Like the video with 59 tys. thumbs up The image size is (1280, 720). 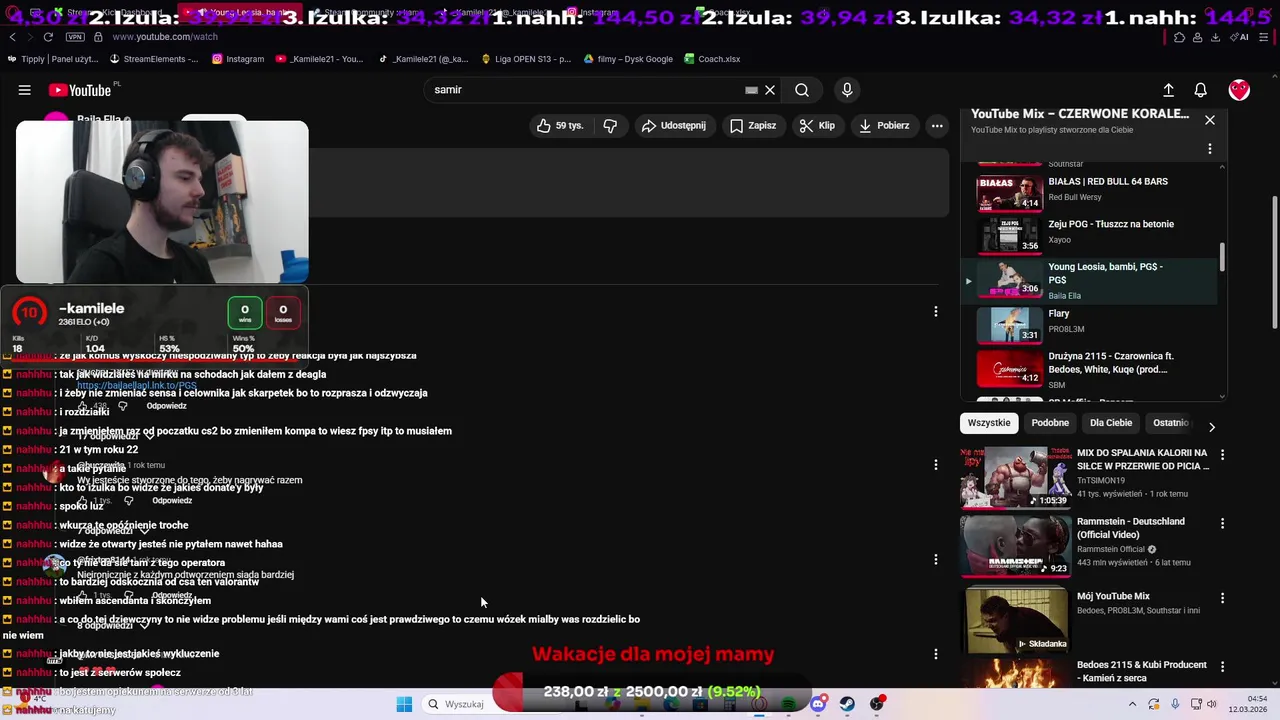560,126
